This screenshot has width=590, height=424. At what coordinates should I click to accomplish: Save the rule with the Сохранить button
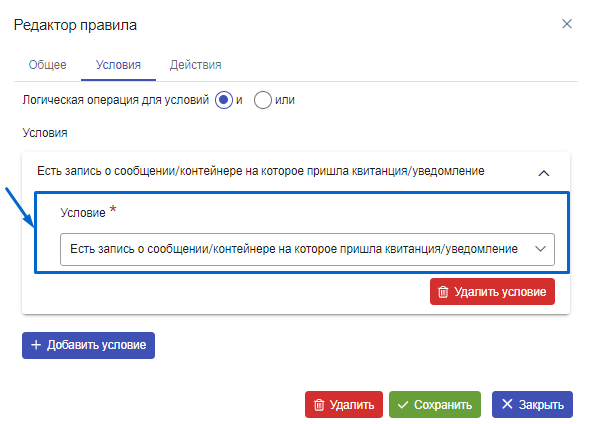(435, 404)
